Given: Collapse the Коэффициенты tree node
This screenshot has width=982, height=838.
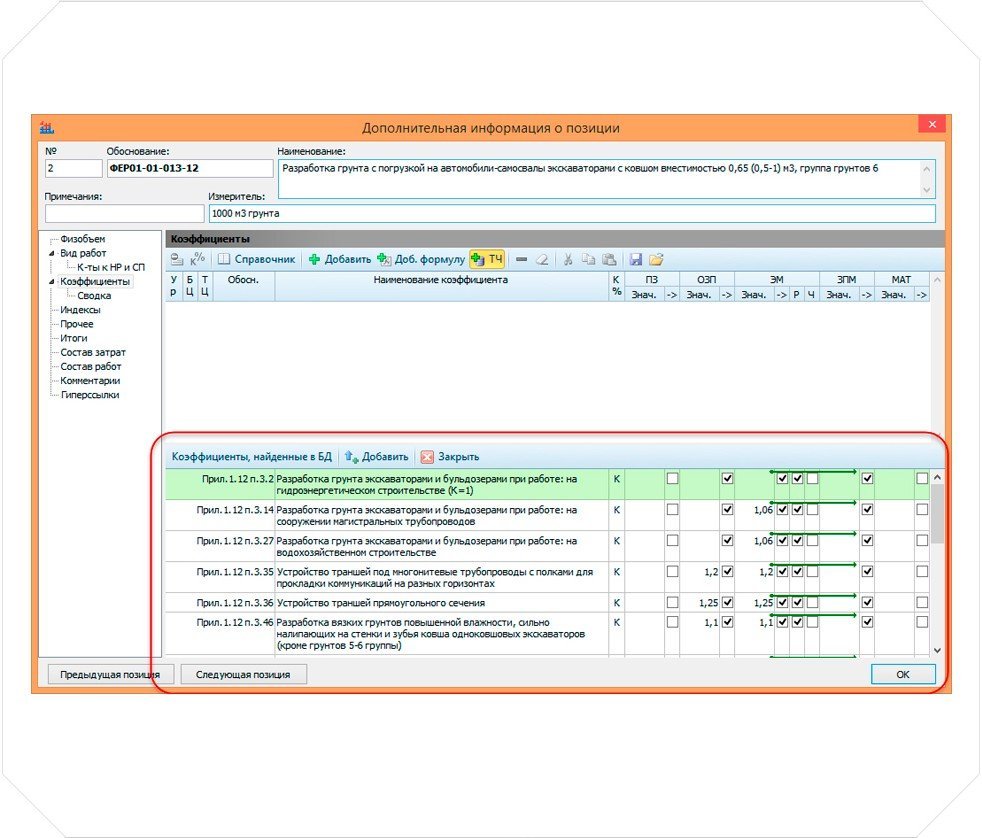Looking at the screenshot, I should [x=52, y=282].
